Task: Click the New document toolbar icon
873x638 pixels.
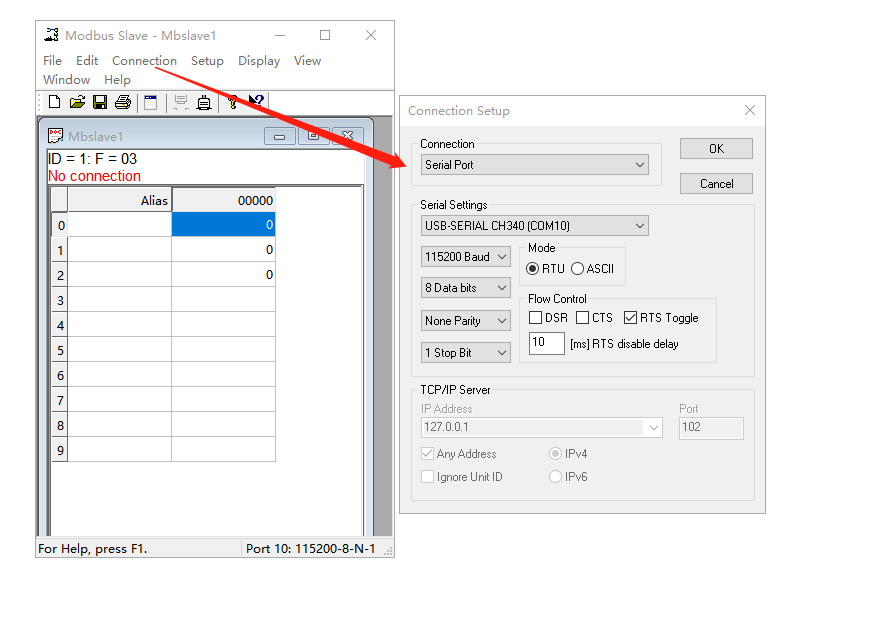Action: coord(54,102)
